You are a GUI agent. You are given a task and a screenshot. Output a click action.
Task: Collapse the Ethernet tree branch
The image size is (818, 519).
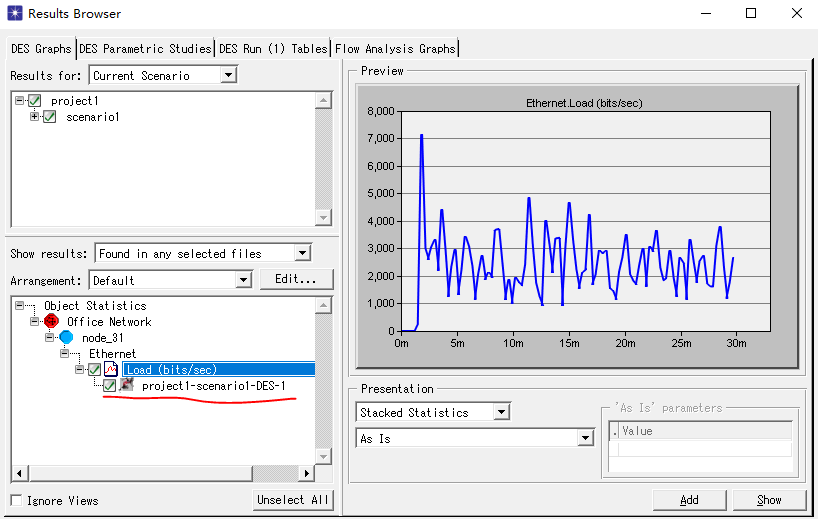coord(65,354)
